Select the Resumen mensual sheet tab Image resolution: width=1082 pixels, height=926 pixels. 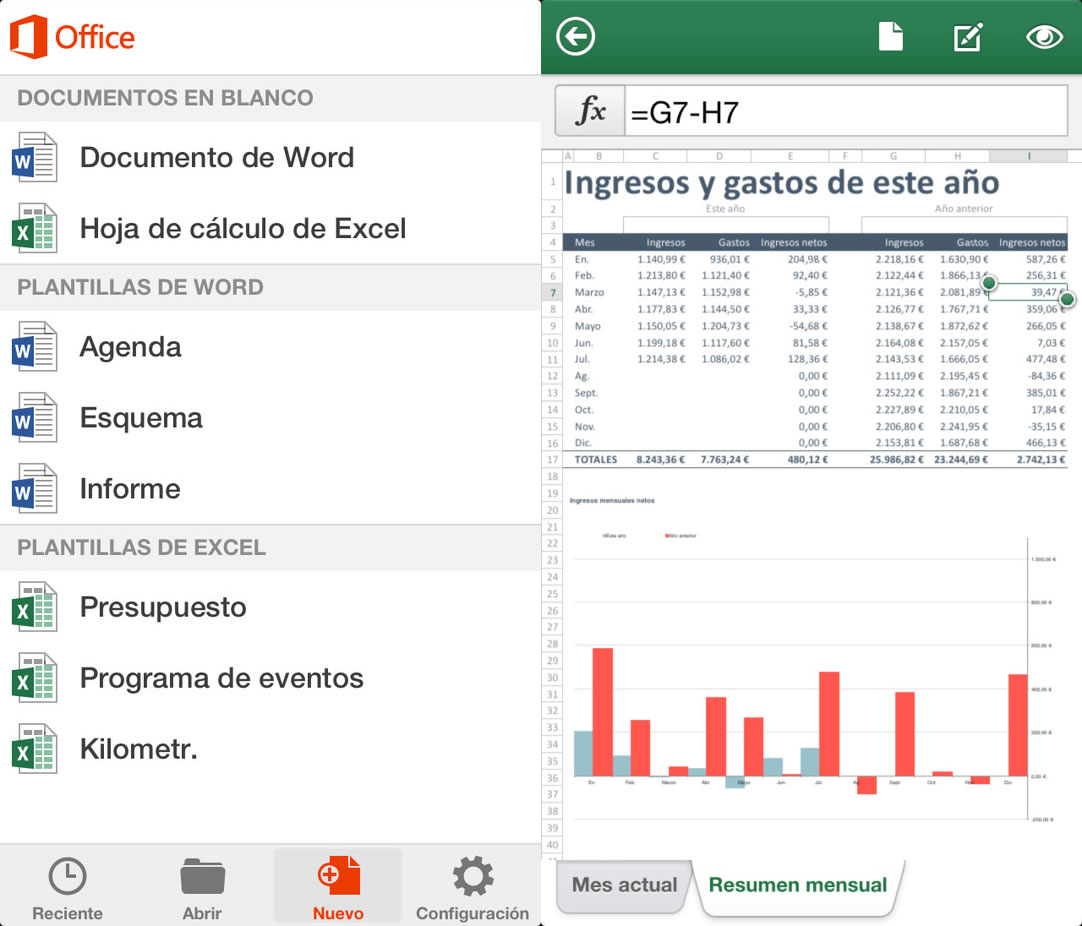tap(798, 885)
